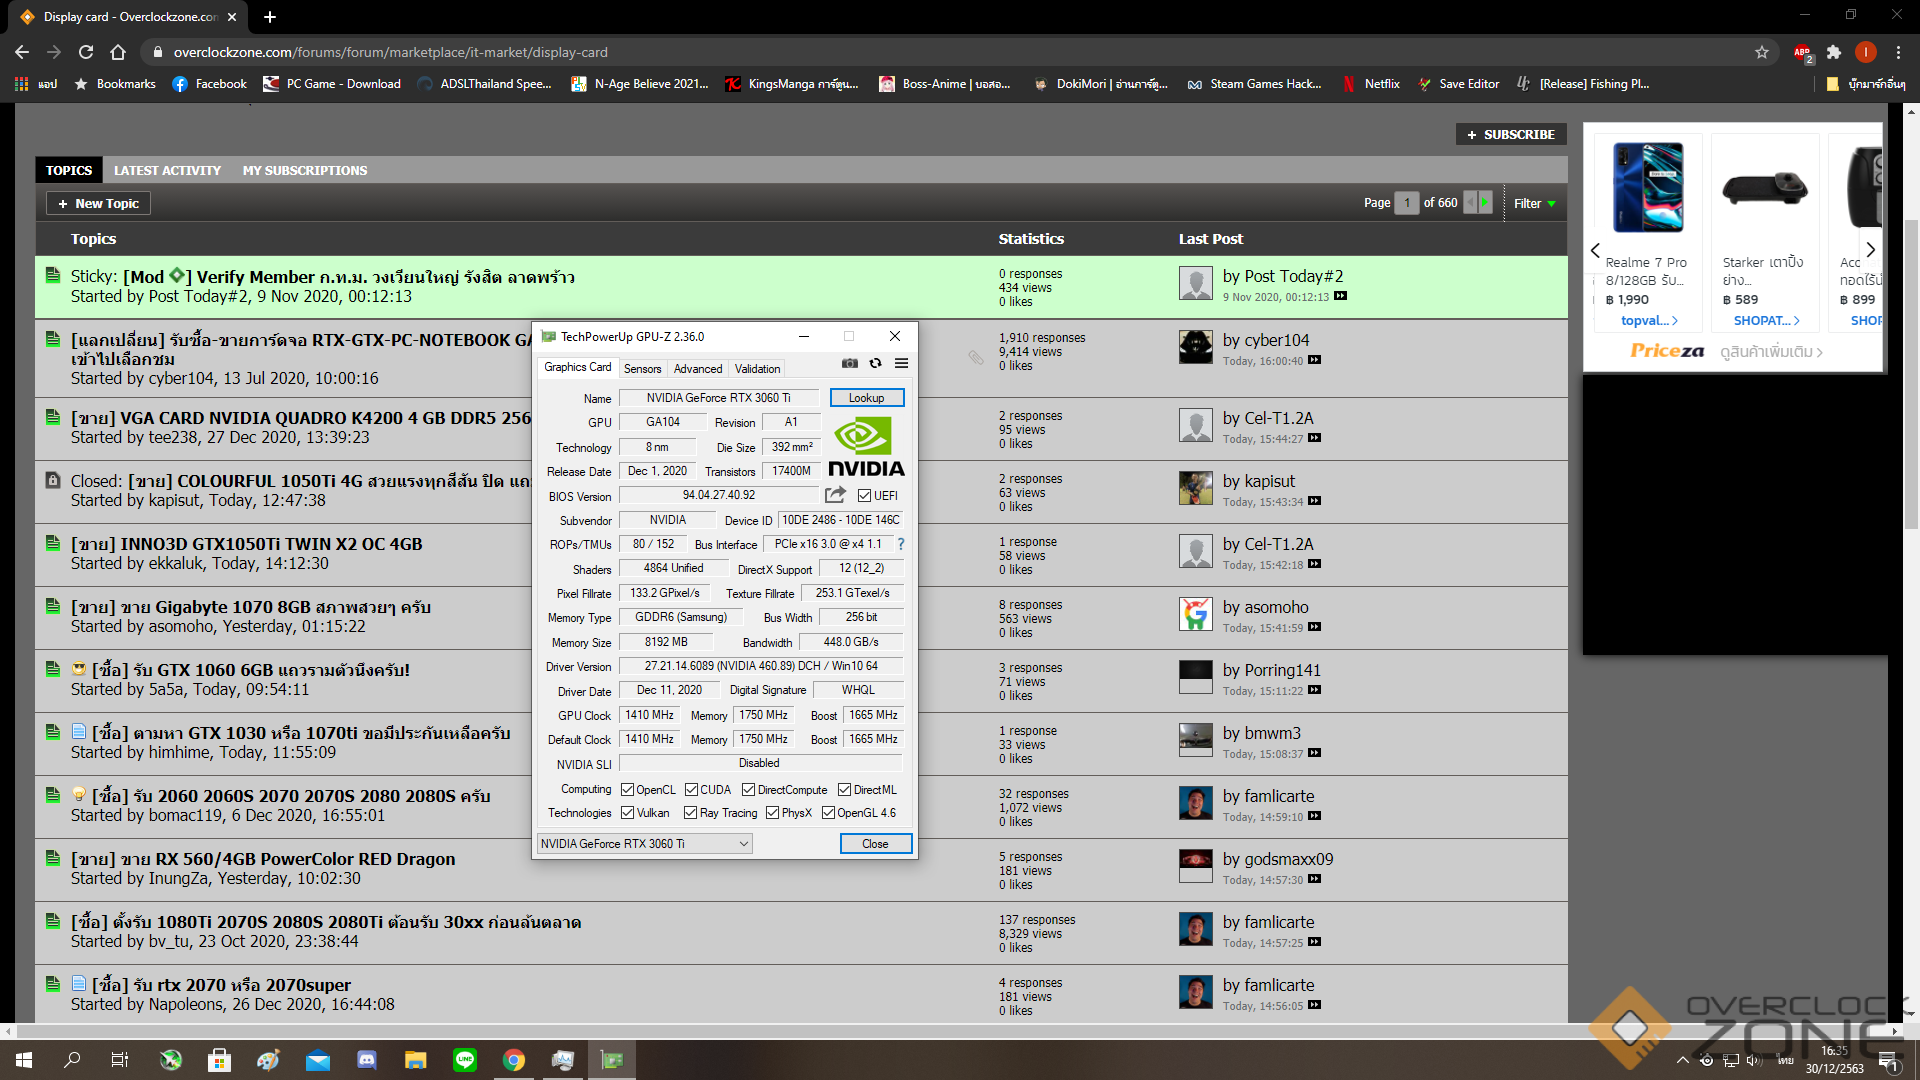Click the browser home icon
Viewport: 1920px width, 1080px height.
(118, 52)
